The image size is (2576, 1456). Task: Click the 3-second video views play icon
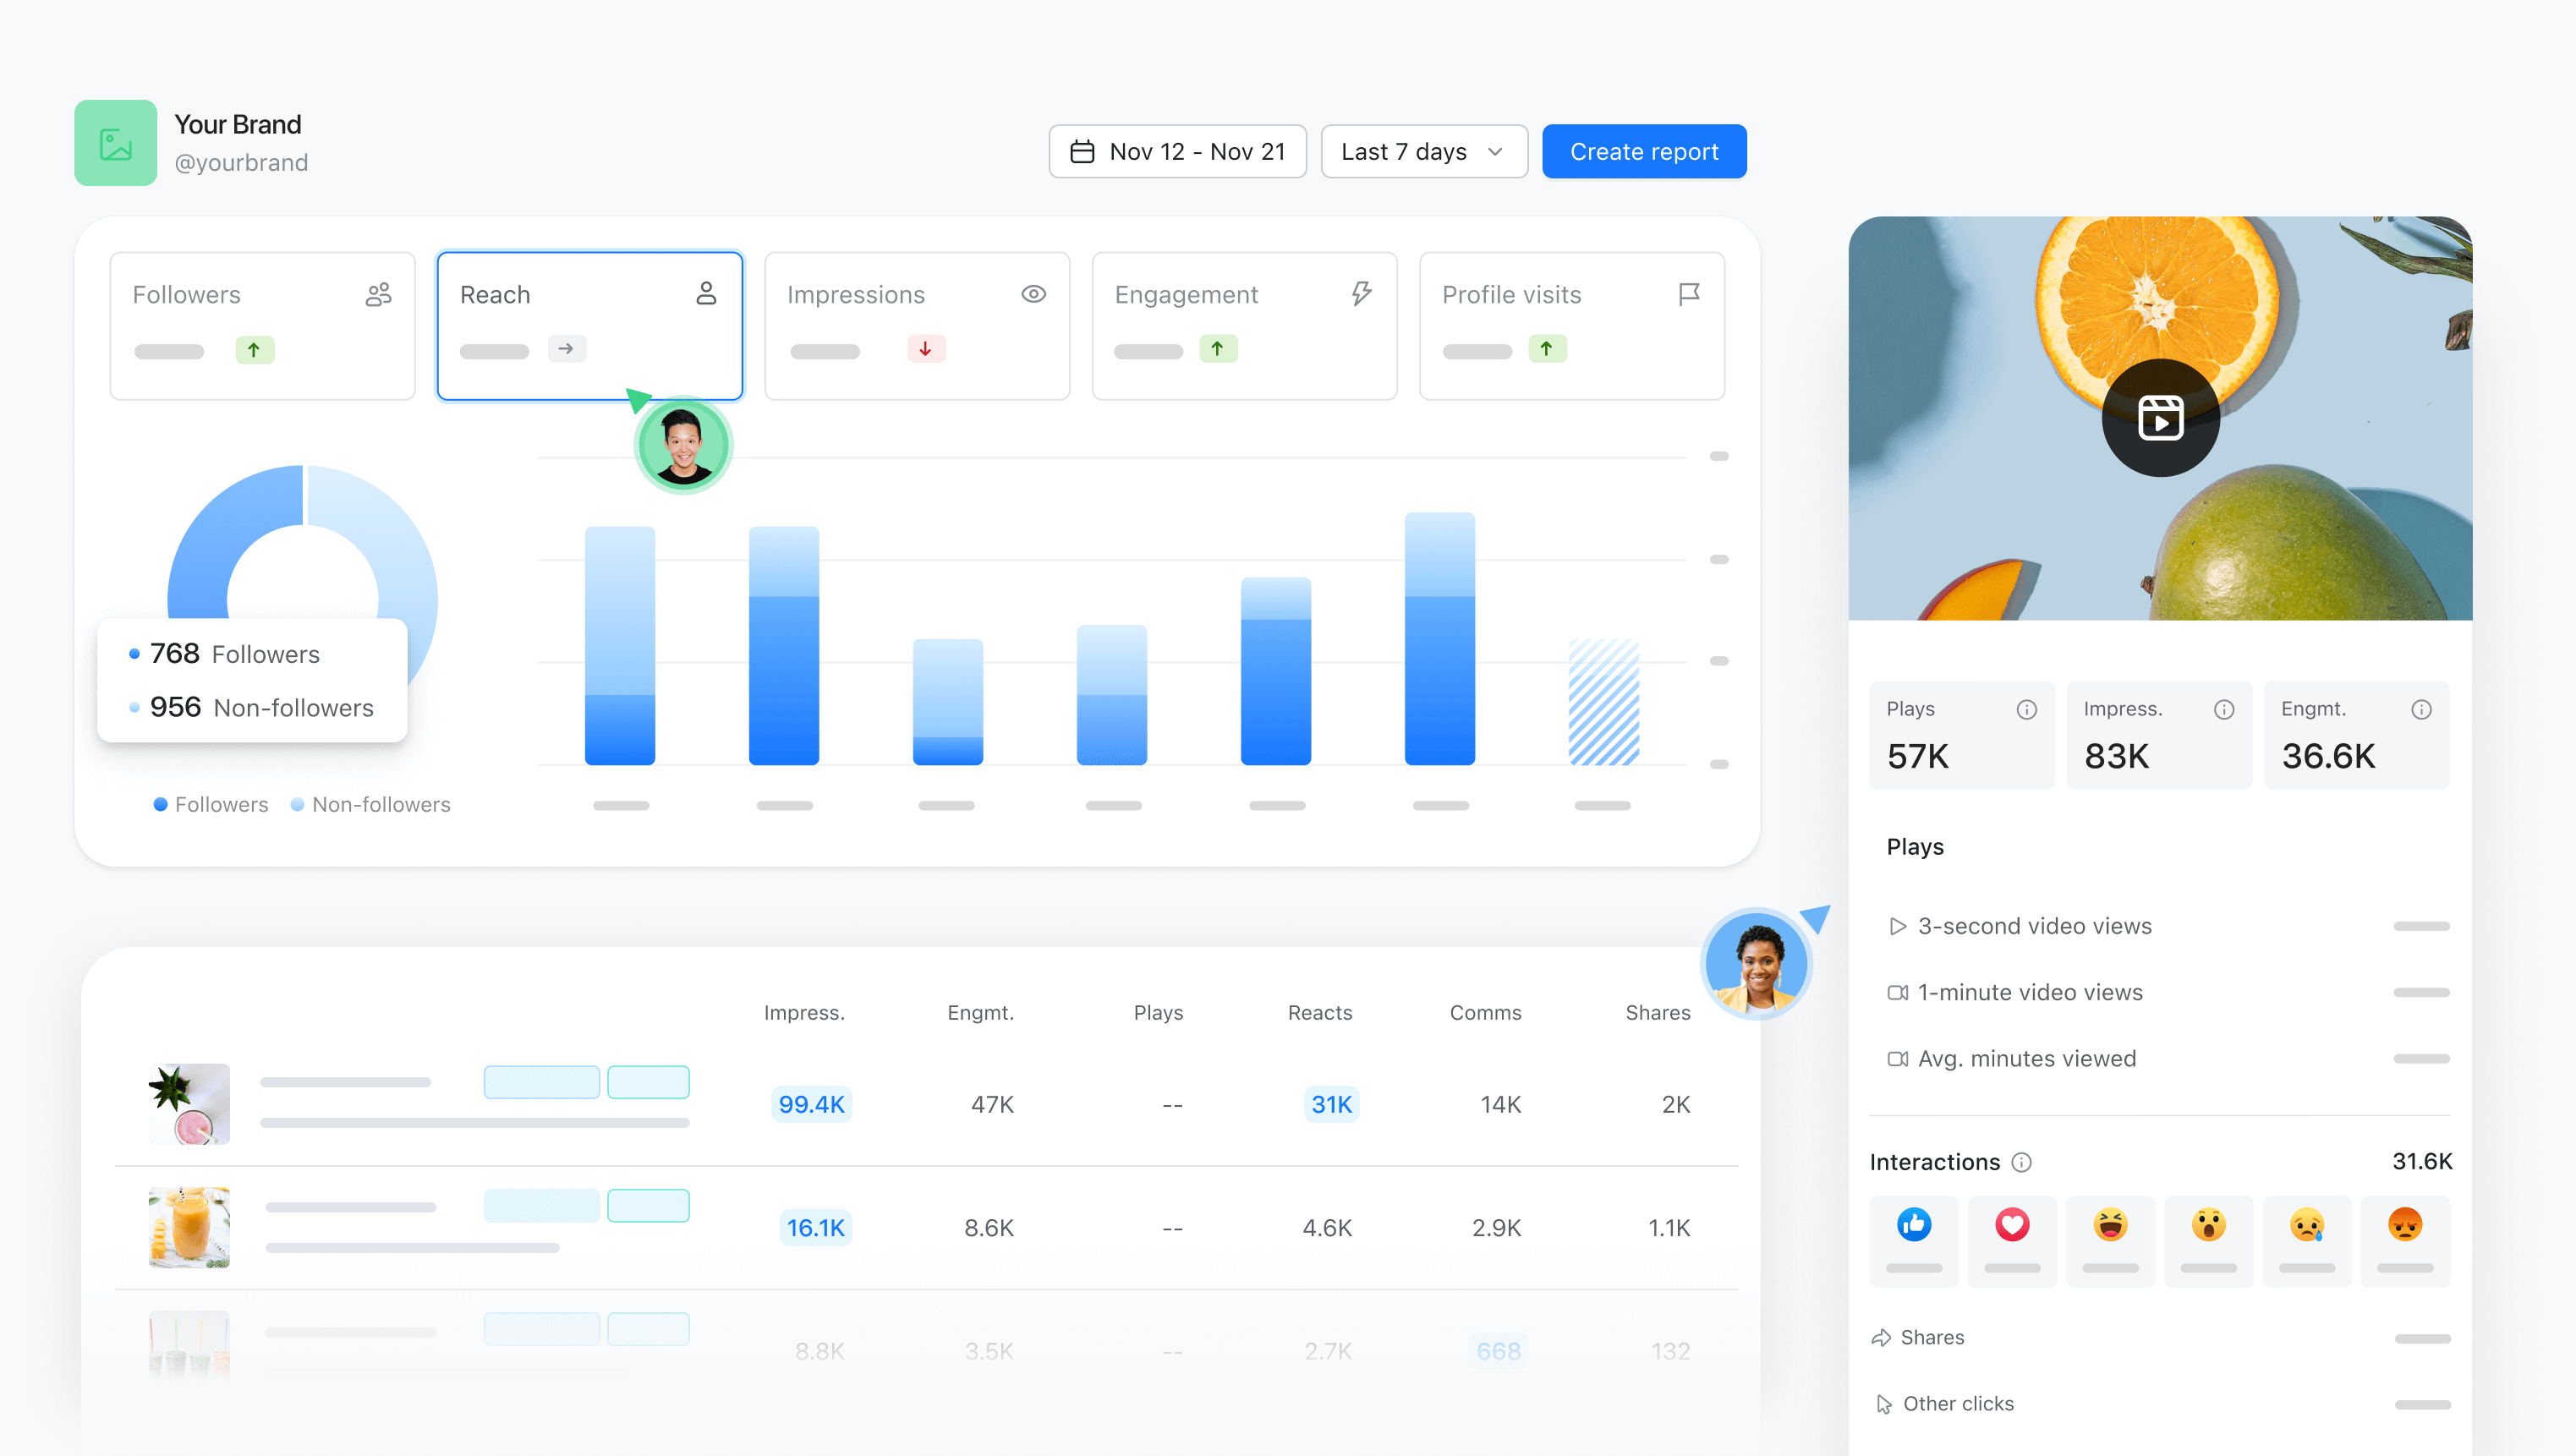(1897, 925)
